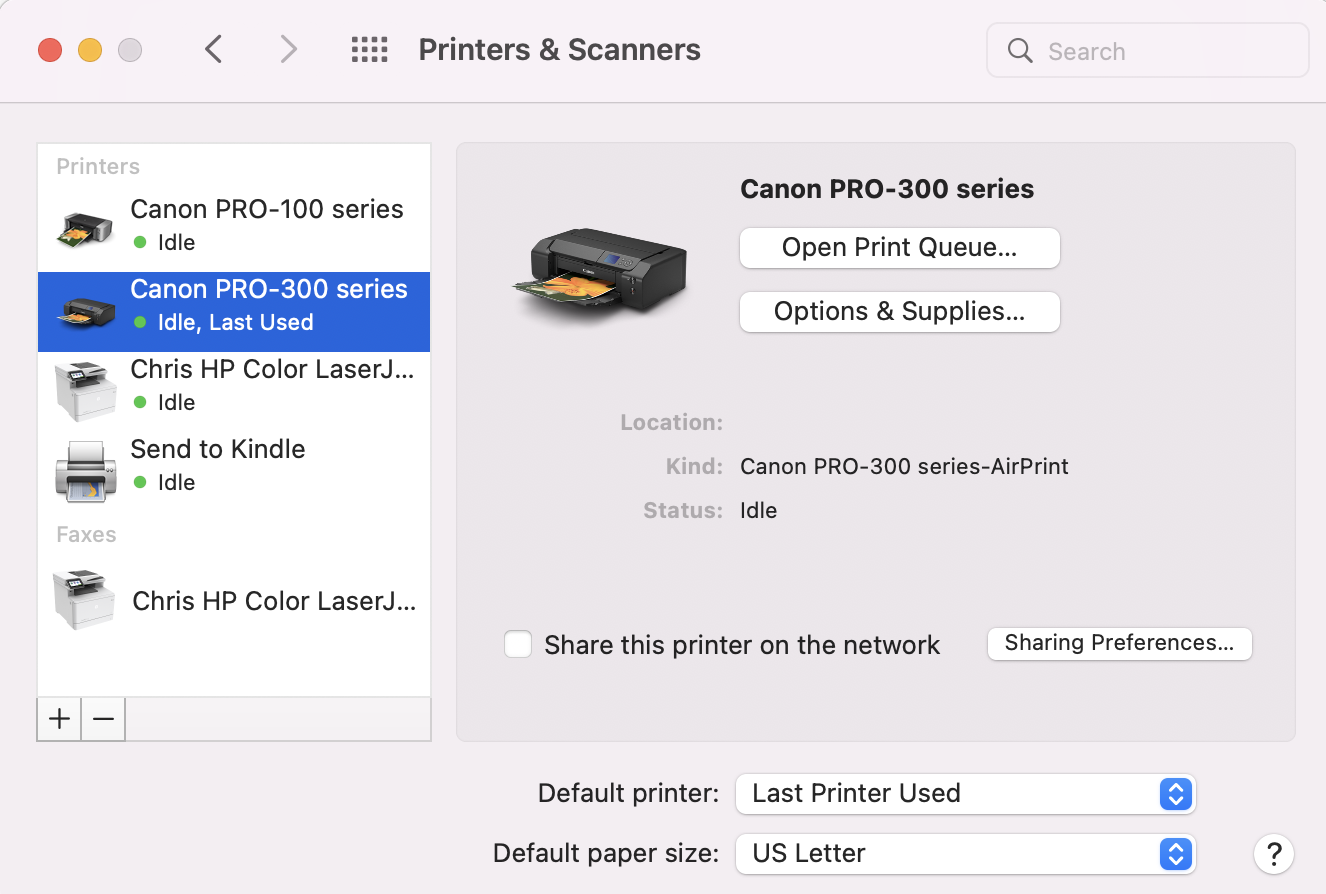Click the forward chevron arrow

coord(288,50)
